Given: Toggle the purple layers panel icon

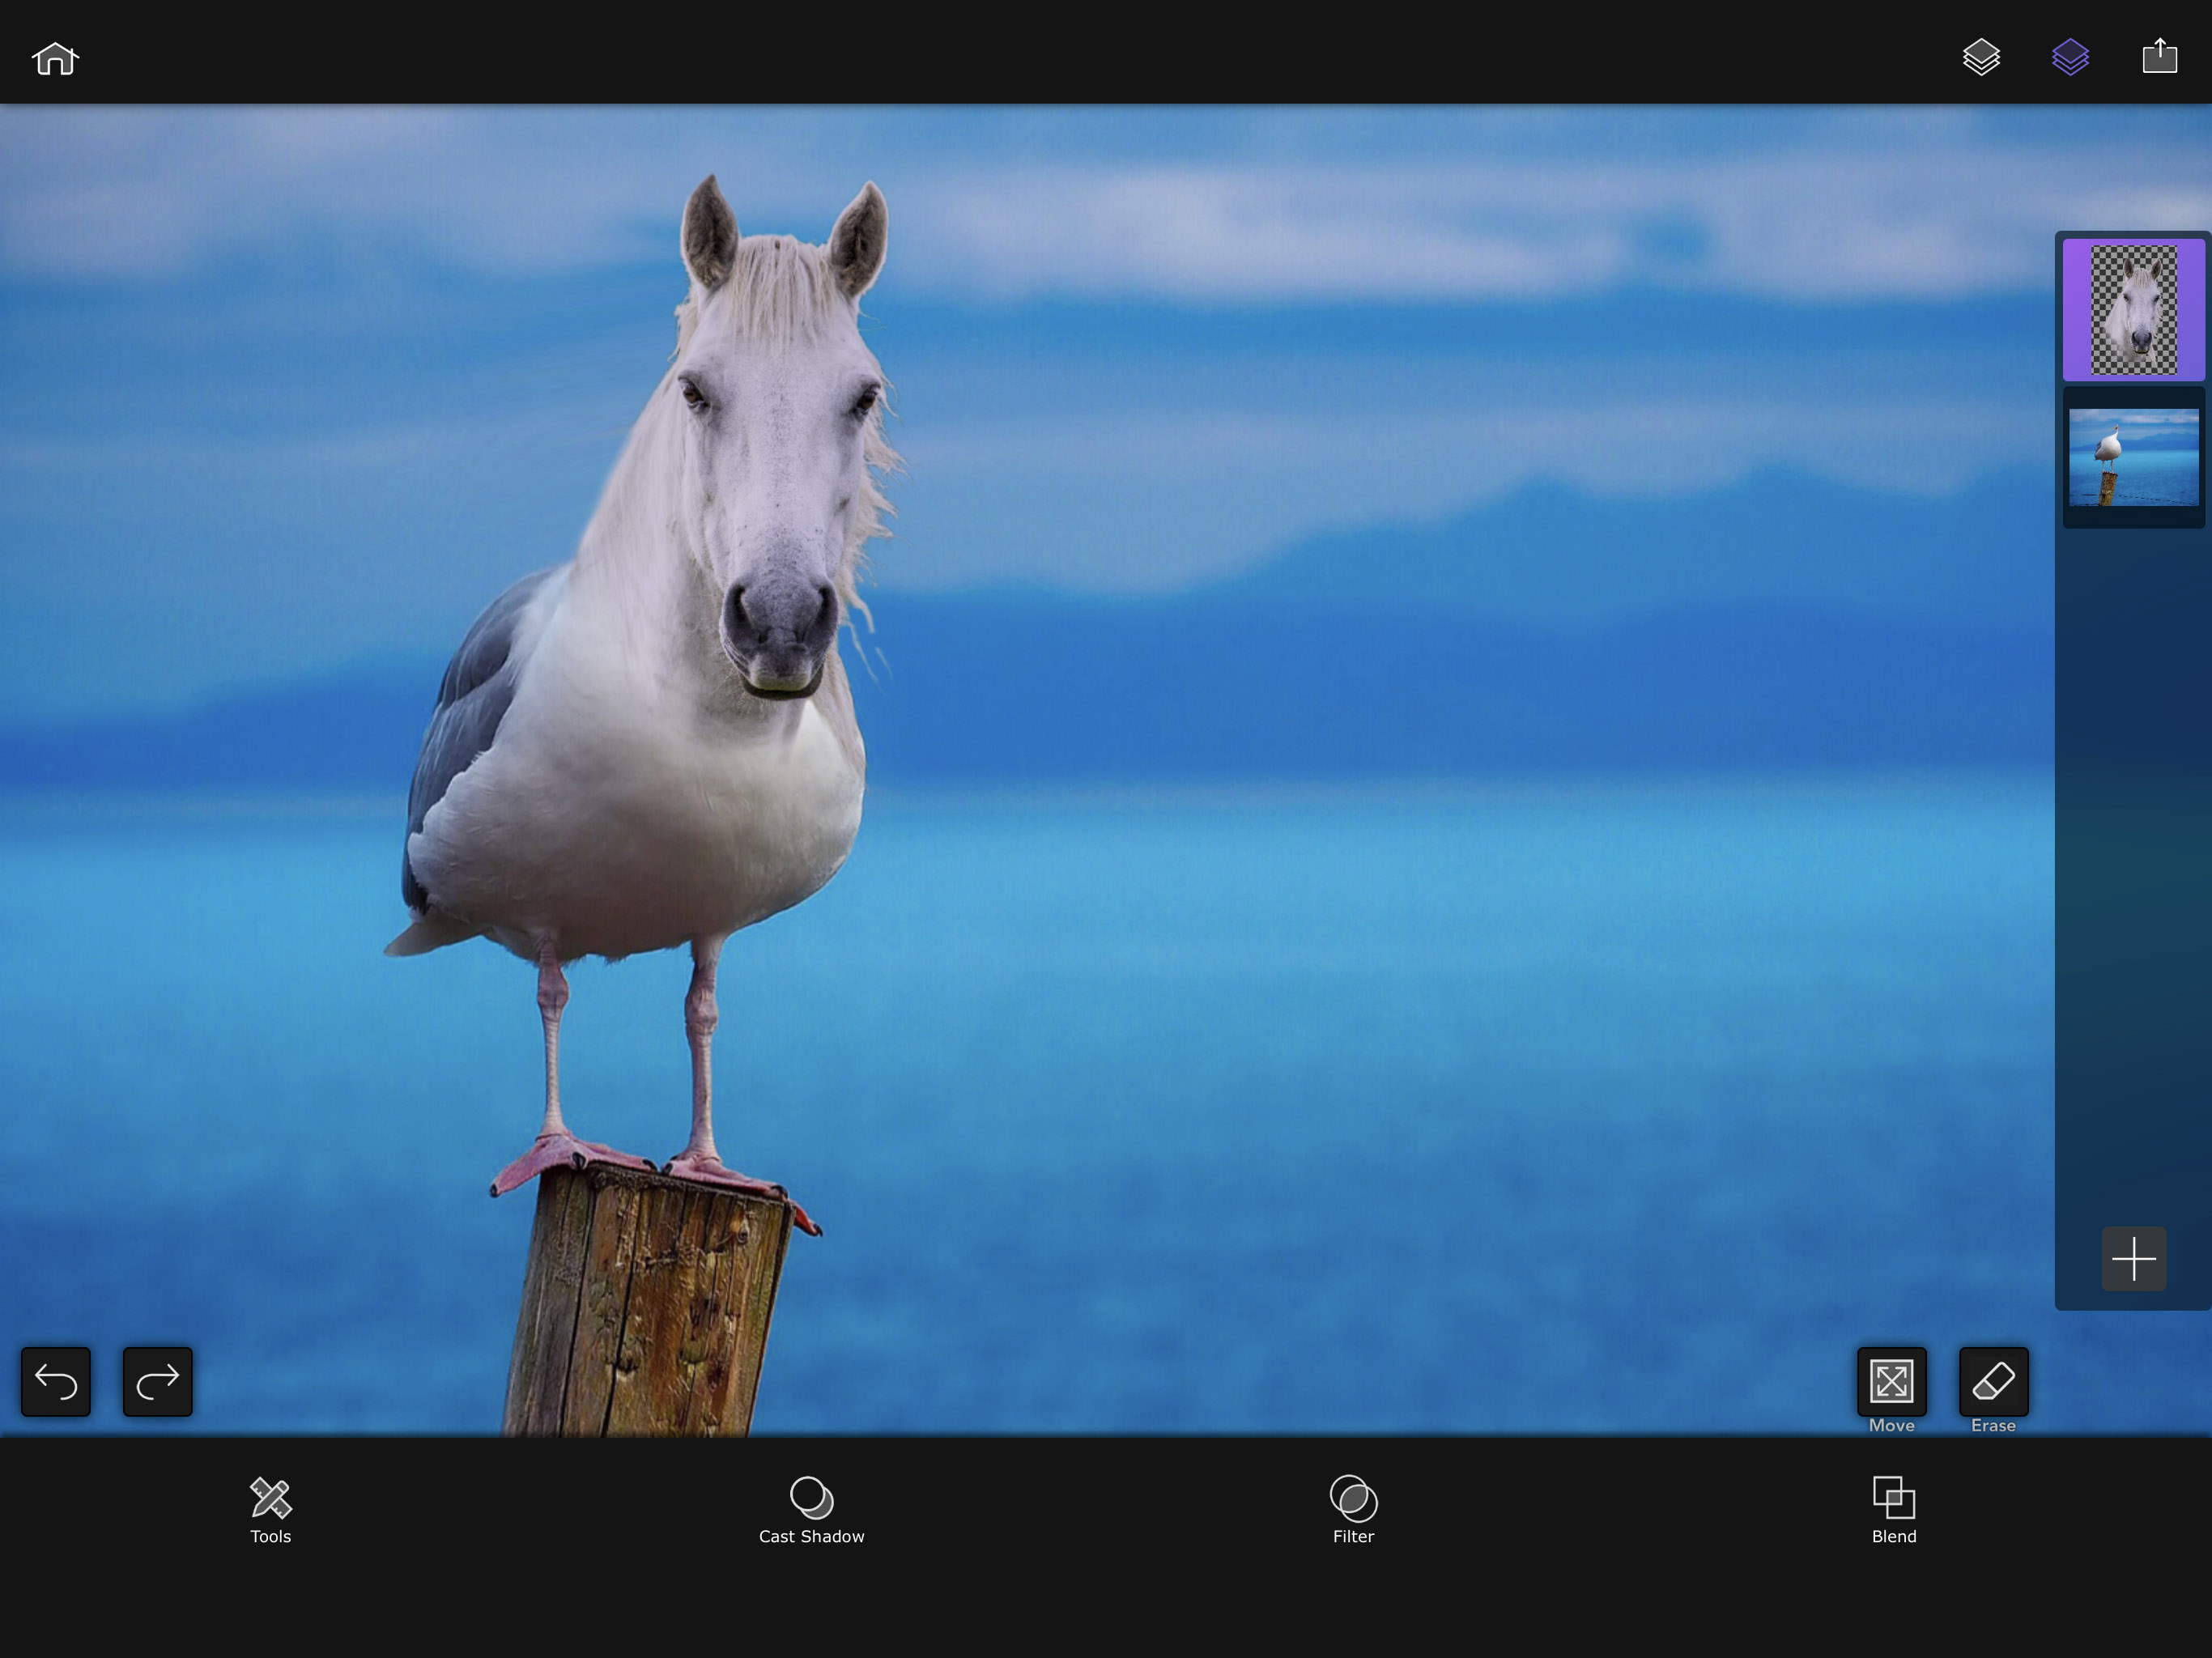Looking at the screenshot, I should [2070, 57].
